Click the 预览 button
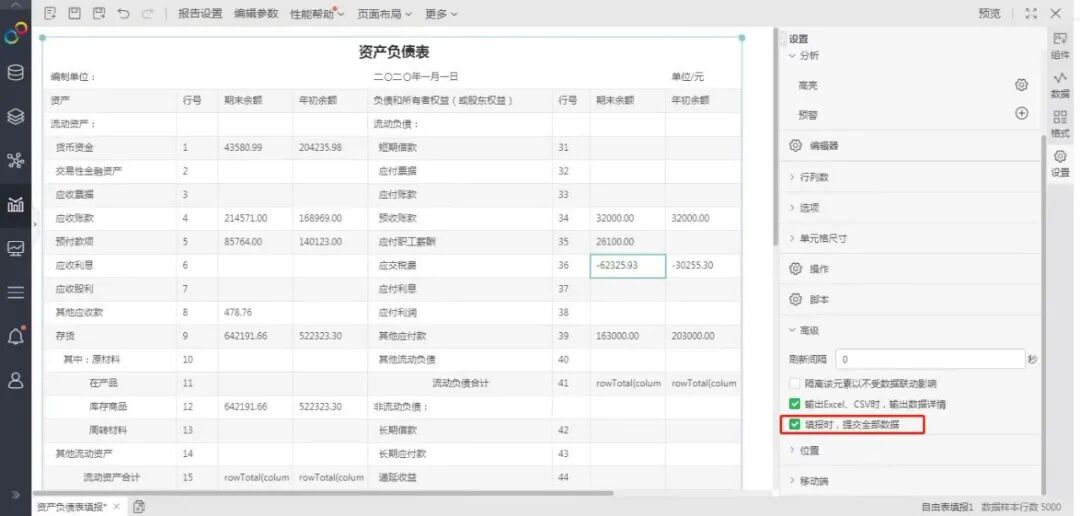 [989, 14]
